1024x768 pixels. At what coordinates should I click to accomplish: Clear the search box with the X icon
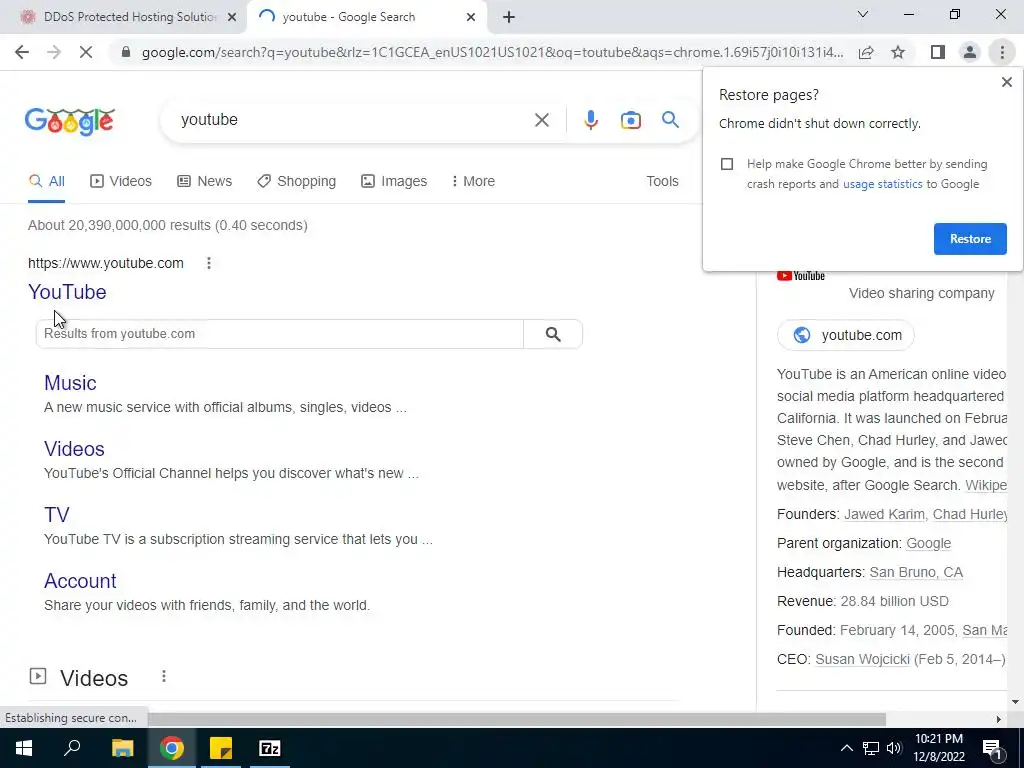pos(541,120)
